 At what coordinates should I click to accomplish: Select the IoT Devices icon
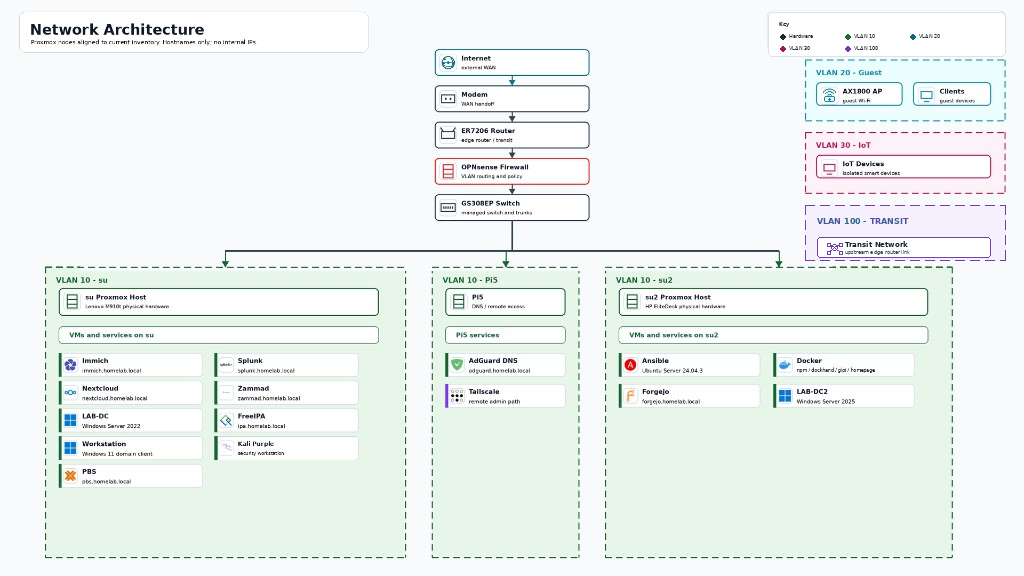coord(829,168)
